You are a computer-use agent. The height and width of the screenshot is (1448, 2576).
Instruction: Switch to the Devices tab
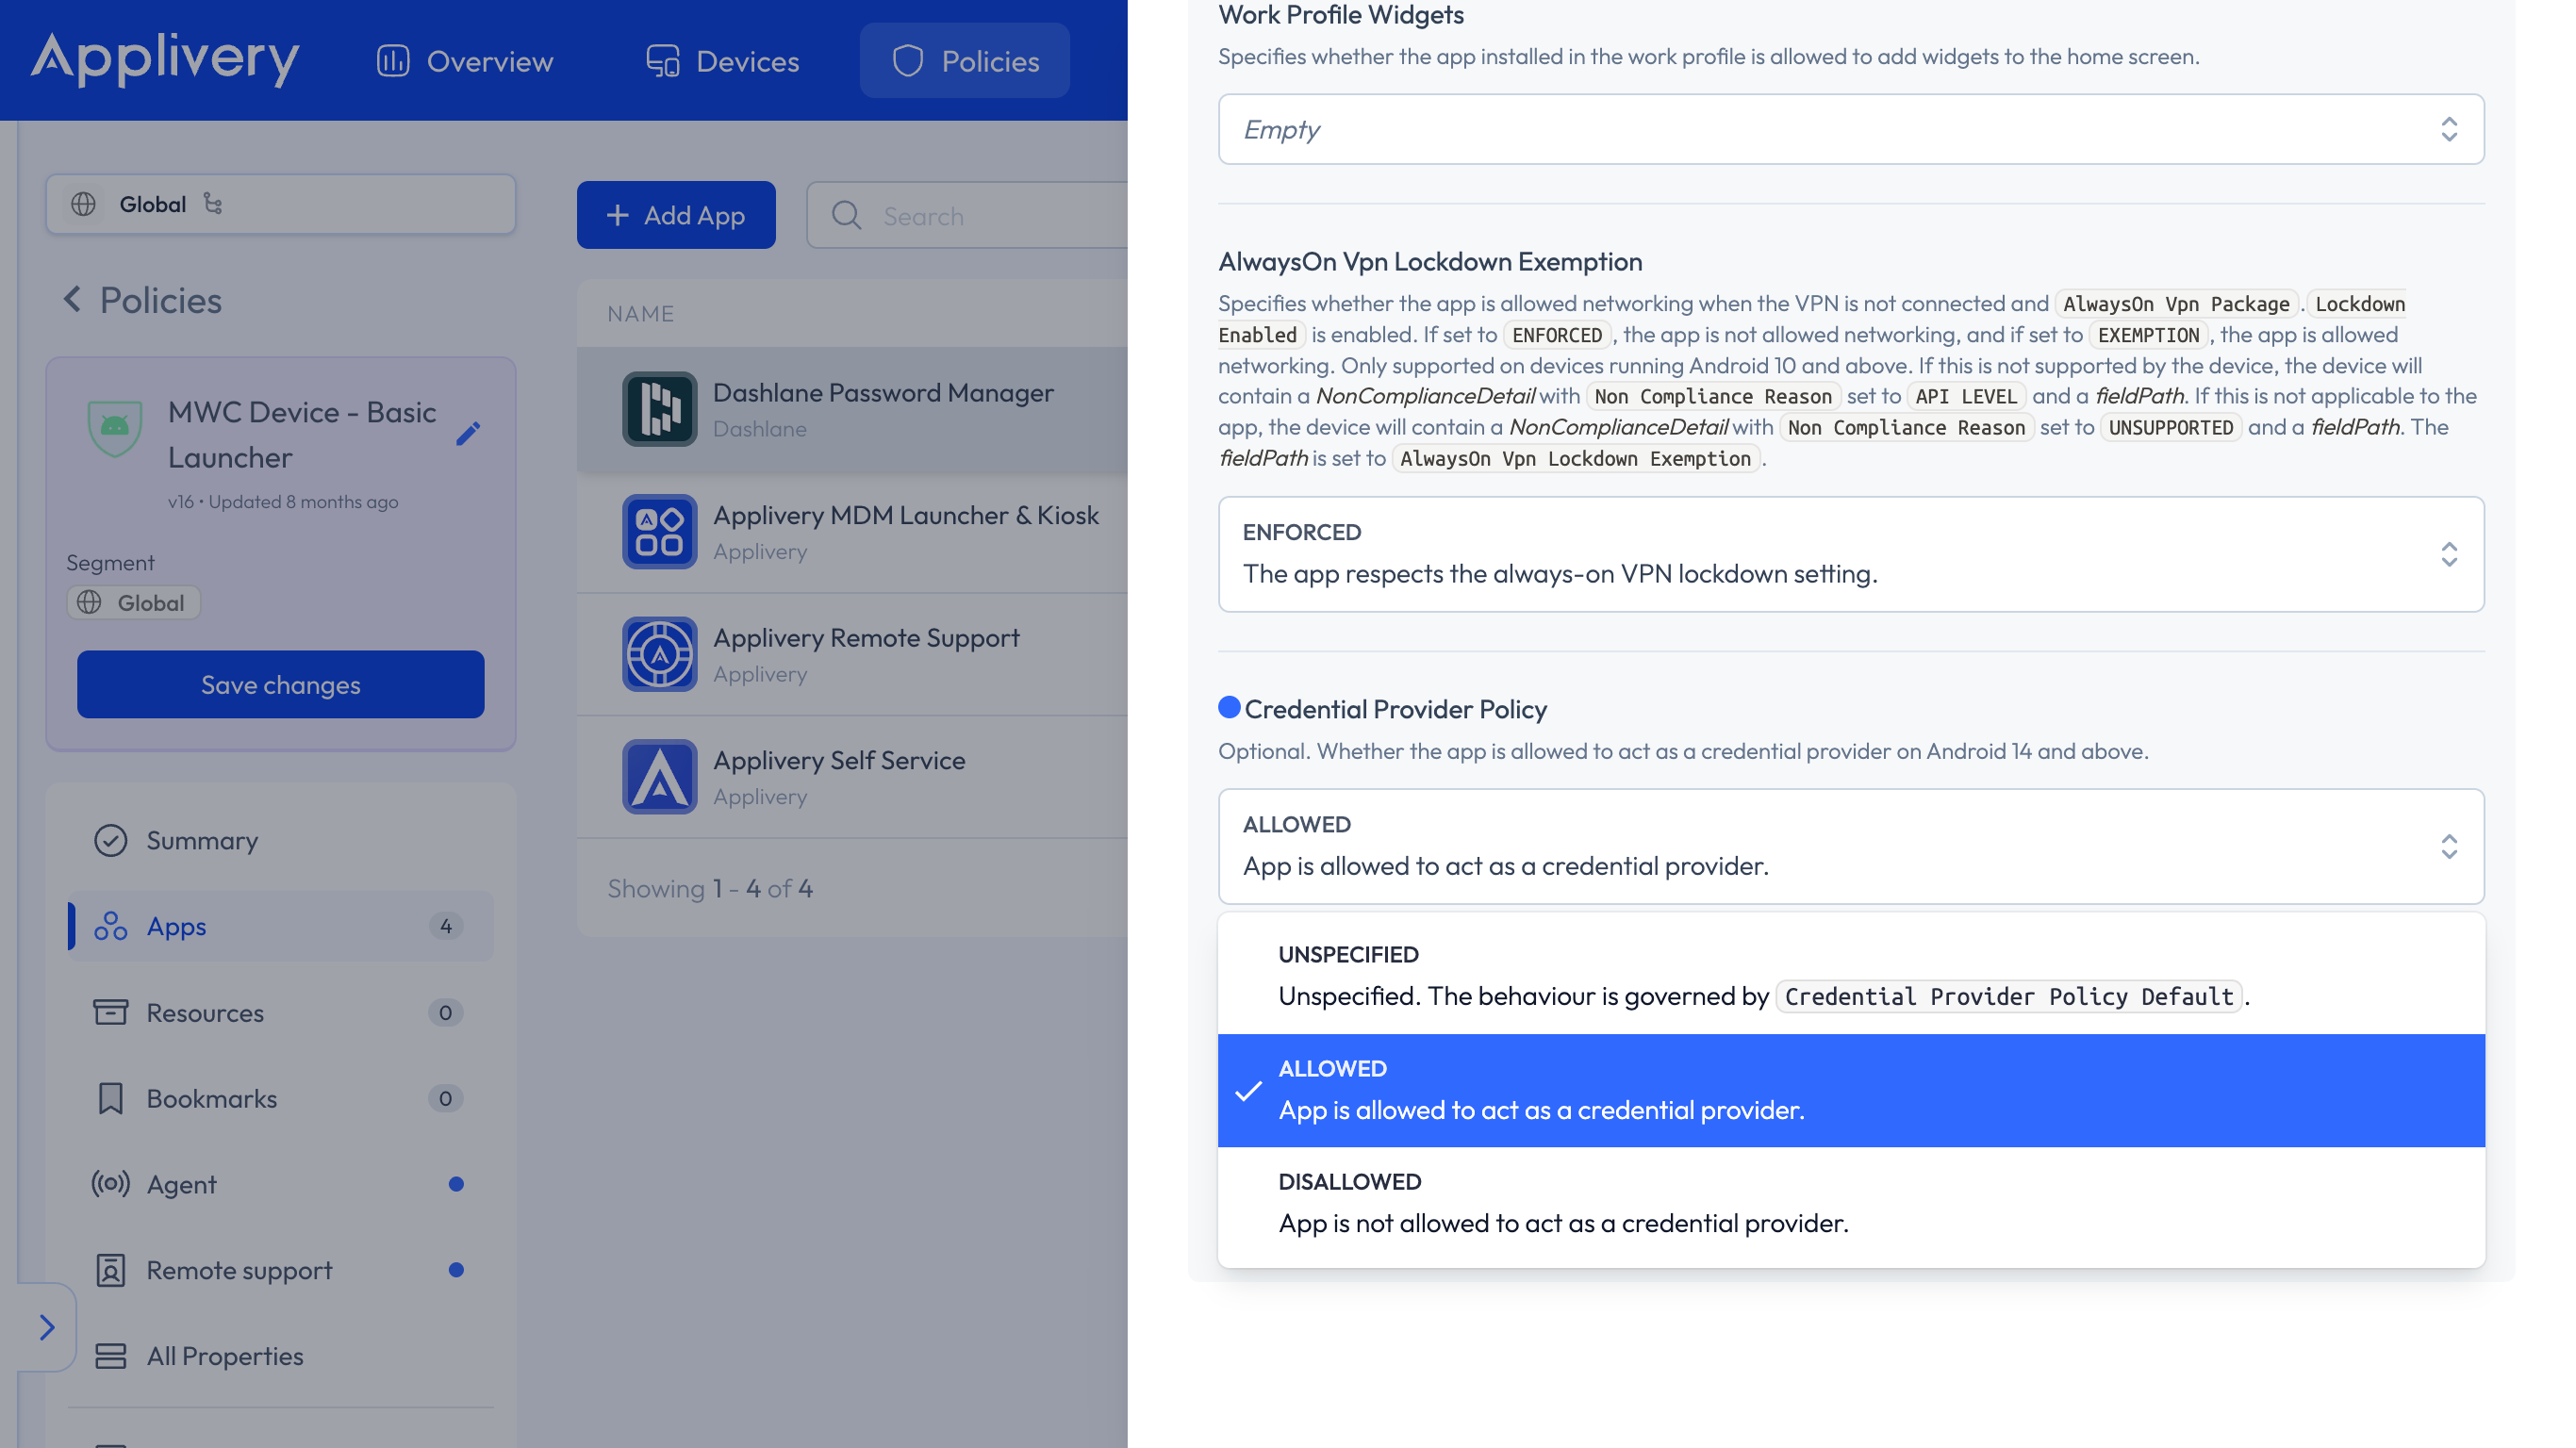[x=722, y=61]
